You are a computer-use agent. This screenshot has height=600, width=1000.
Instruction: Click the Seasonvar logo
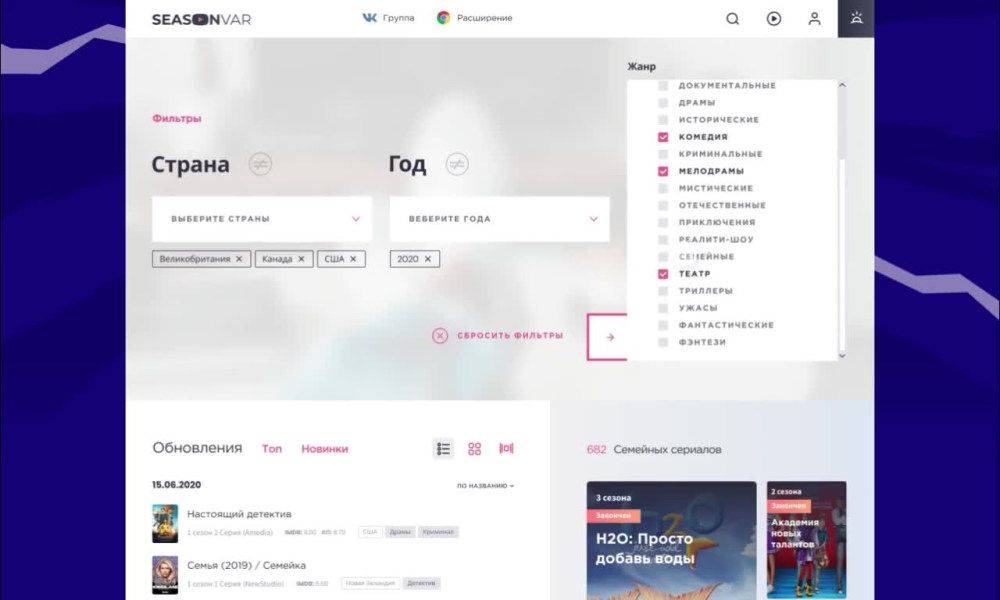[202, 19]
